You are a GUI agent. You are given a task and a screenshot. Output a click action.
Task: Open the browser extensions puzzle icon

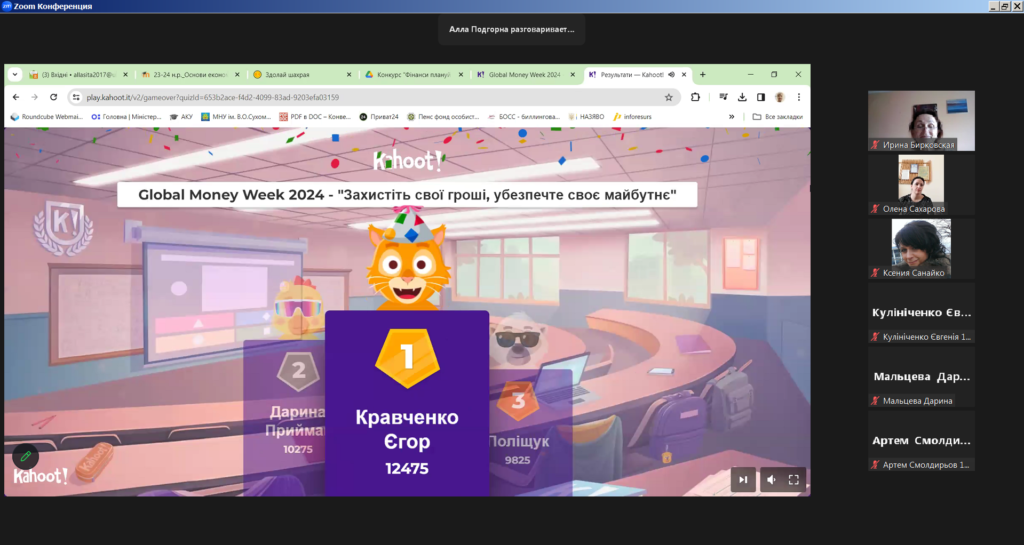(x=695, y=97)
